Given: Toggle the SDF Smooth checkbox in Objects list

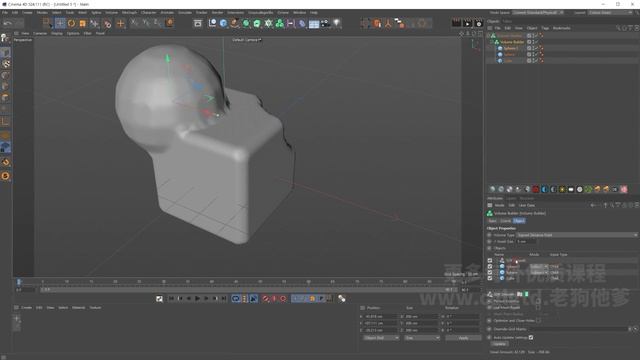Looking at the screenshot, I should pyautogui.click(x=490, y=260).
